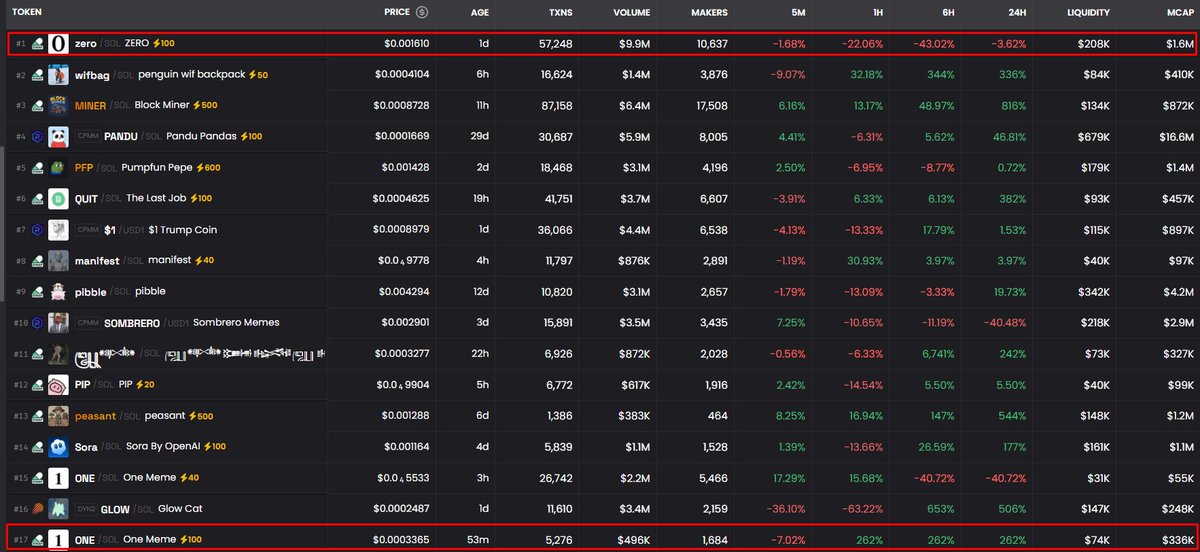Click the 53m age on the last row
The height and width of the screenshot is (552, 1200).
coord(478,540)
